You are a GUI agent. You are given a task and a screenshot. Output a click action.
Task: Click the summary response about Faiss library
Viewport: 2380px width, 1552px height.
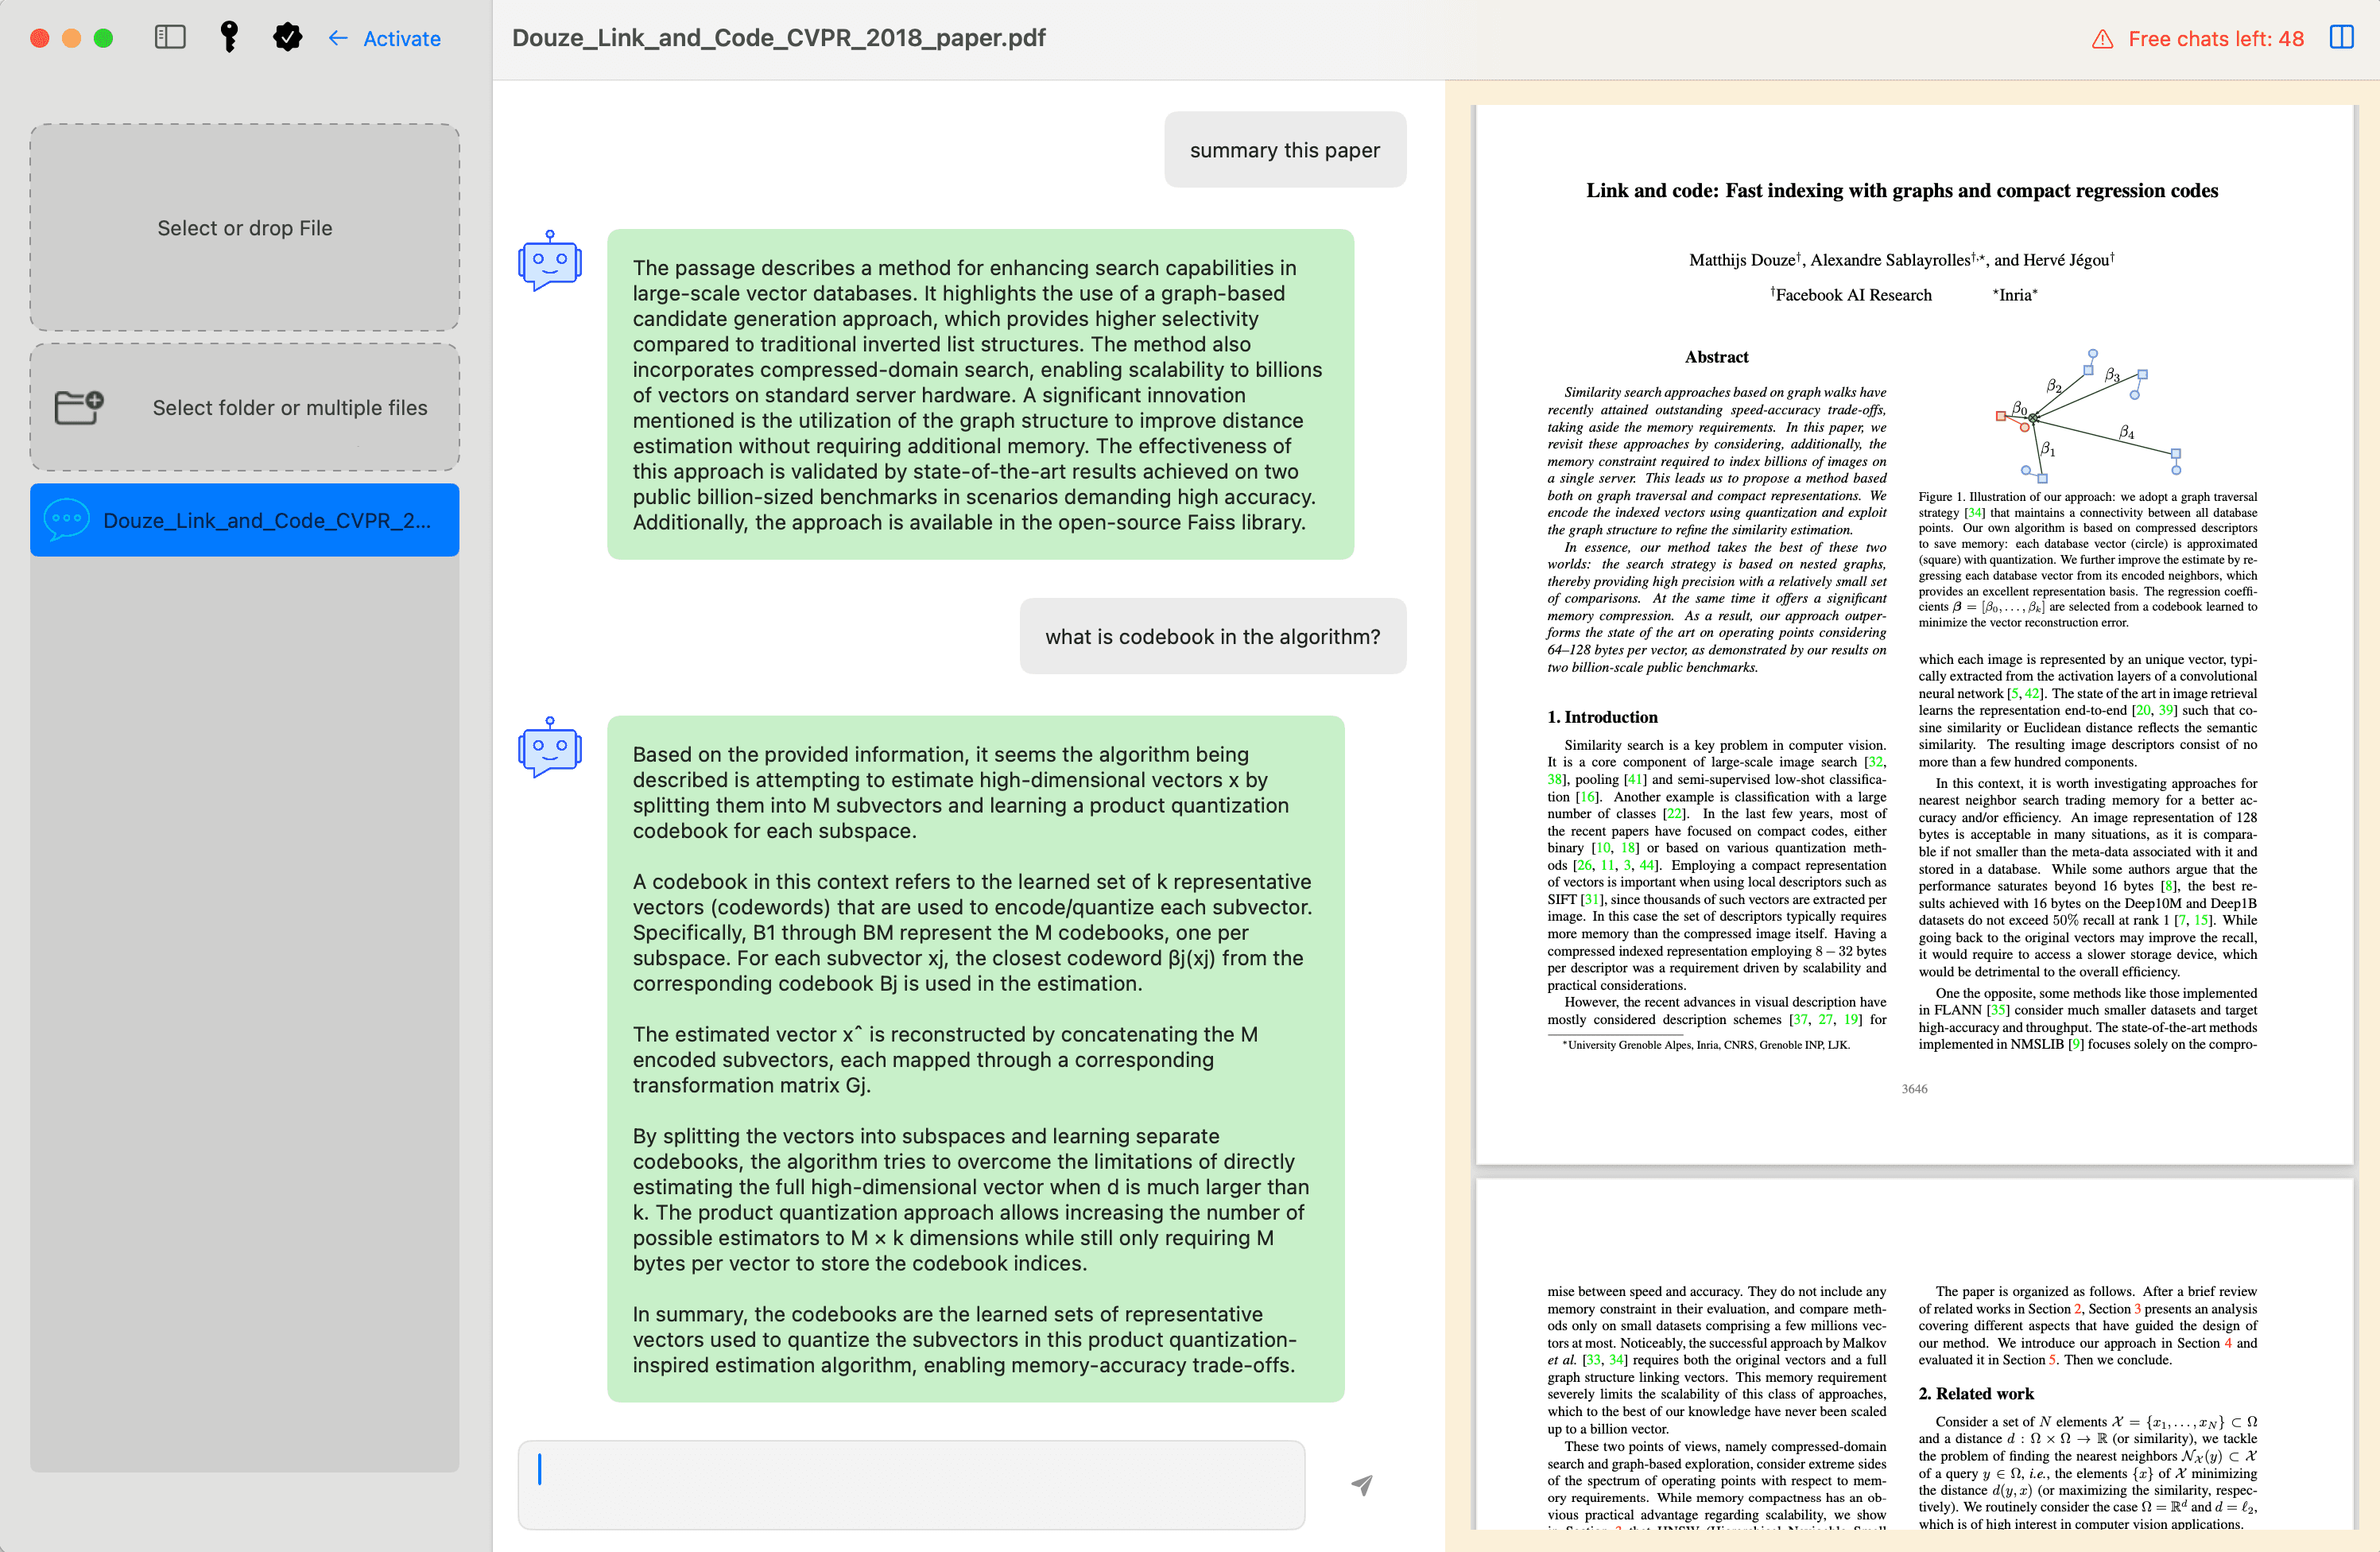979,395
